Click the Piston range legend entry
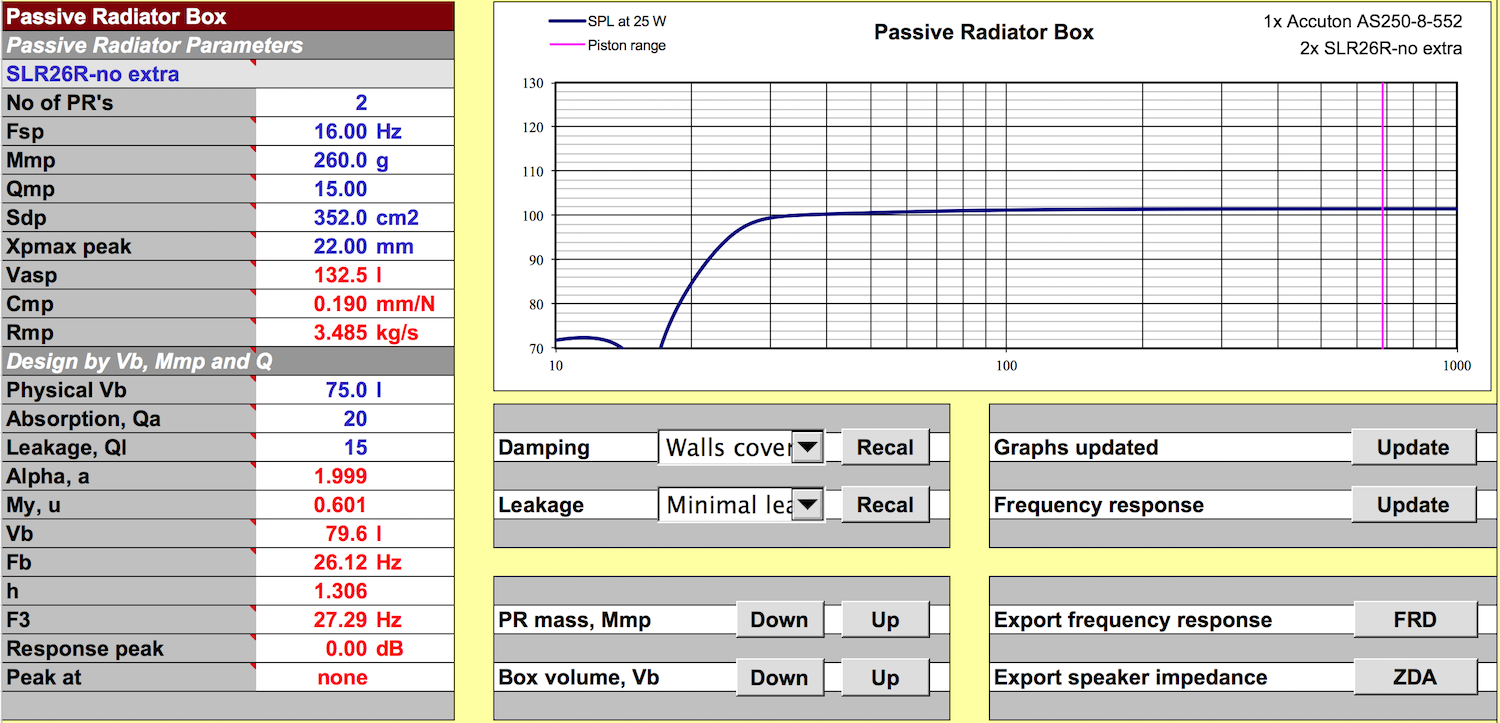This screenshot has height=723, width=1500. pos(607,45)
